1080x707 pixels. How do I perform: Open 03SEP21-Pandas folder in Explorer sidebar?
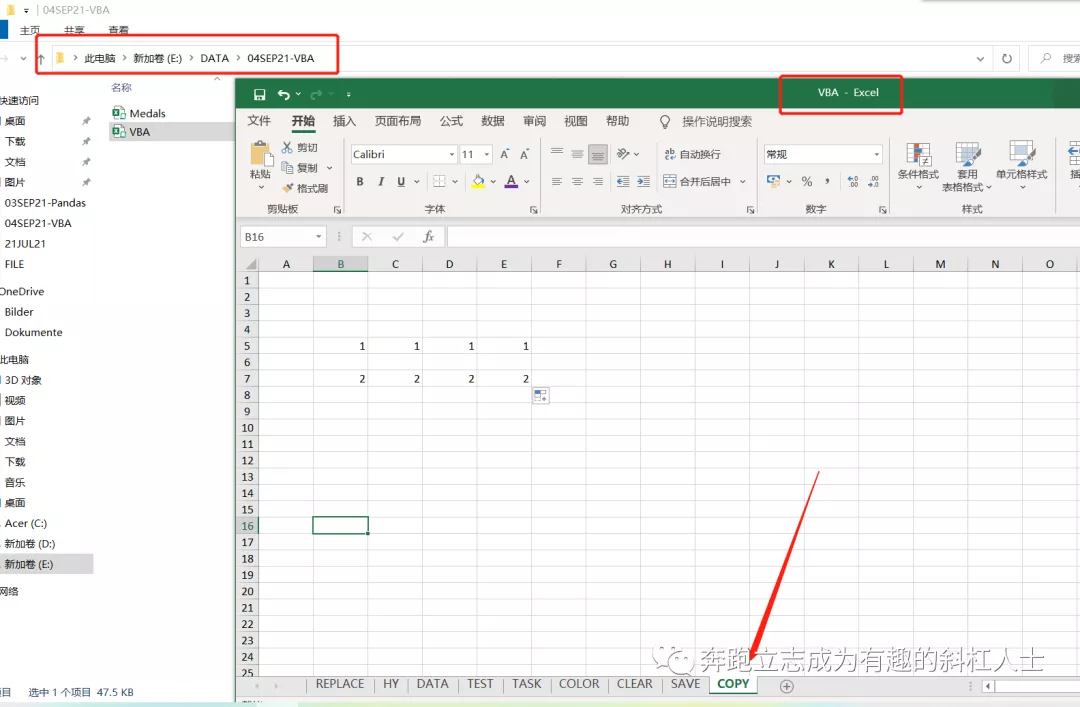click(x=45, y=203)
